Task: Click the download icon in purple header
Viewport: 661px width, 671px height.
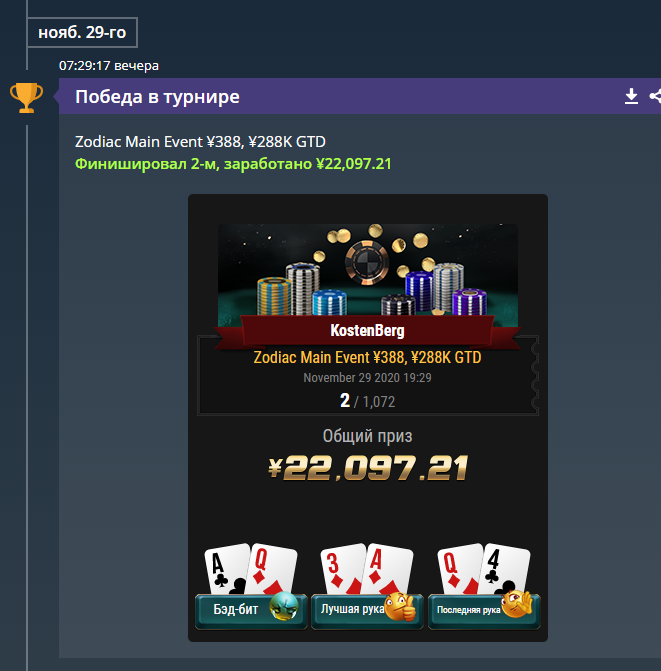Action: [x=631, y=96]
